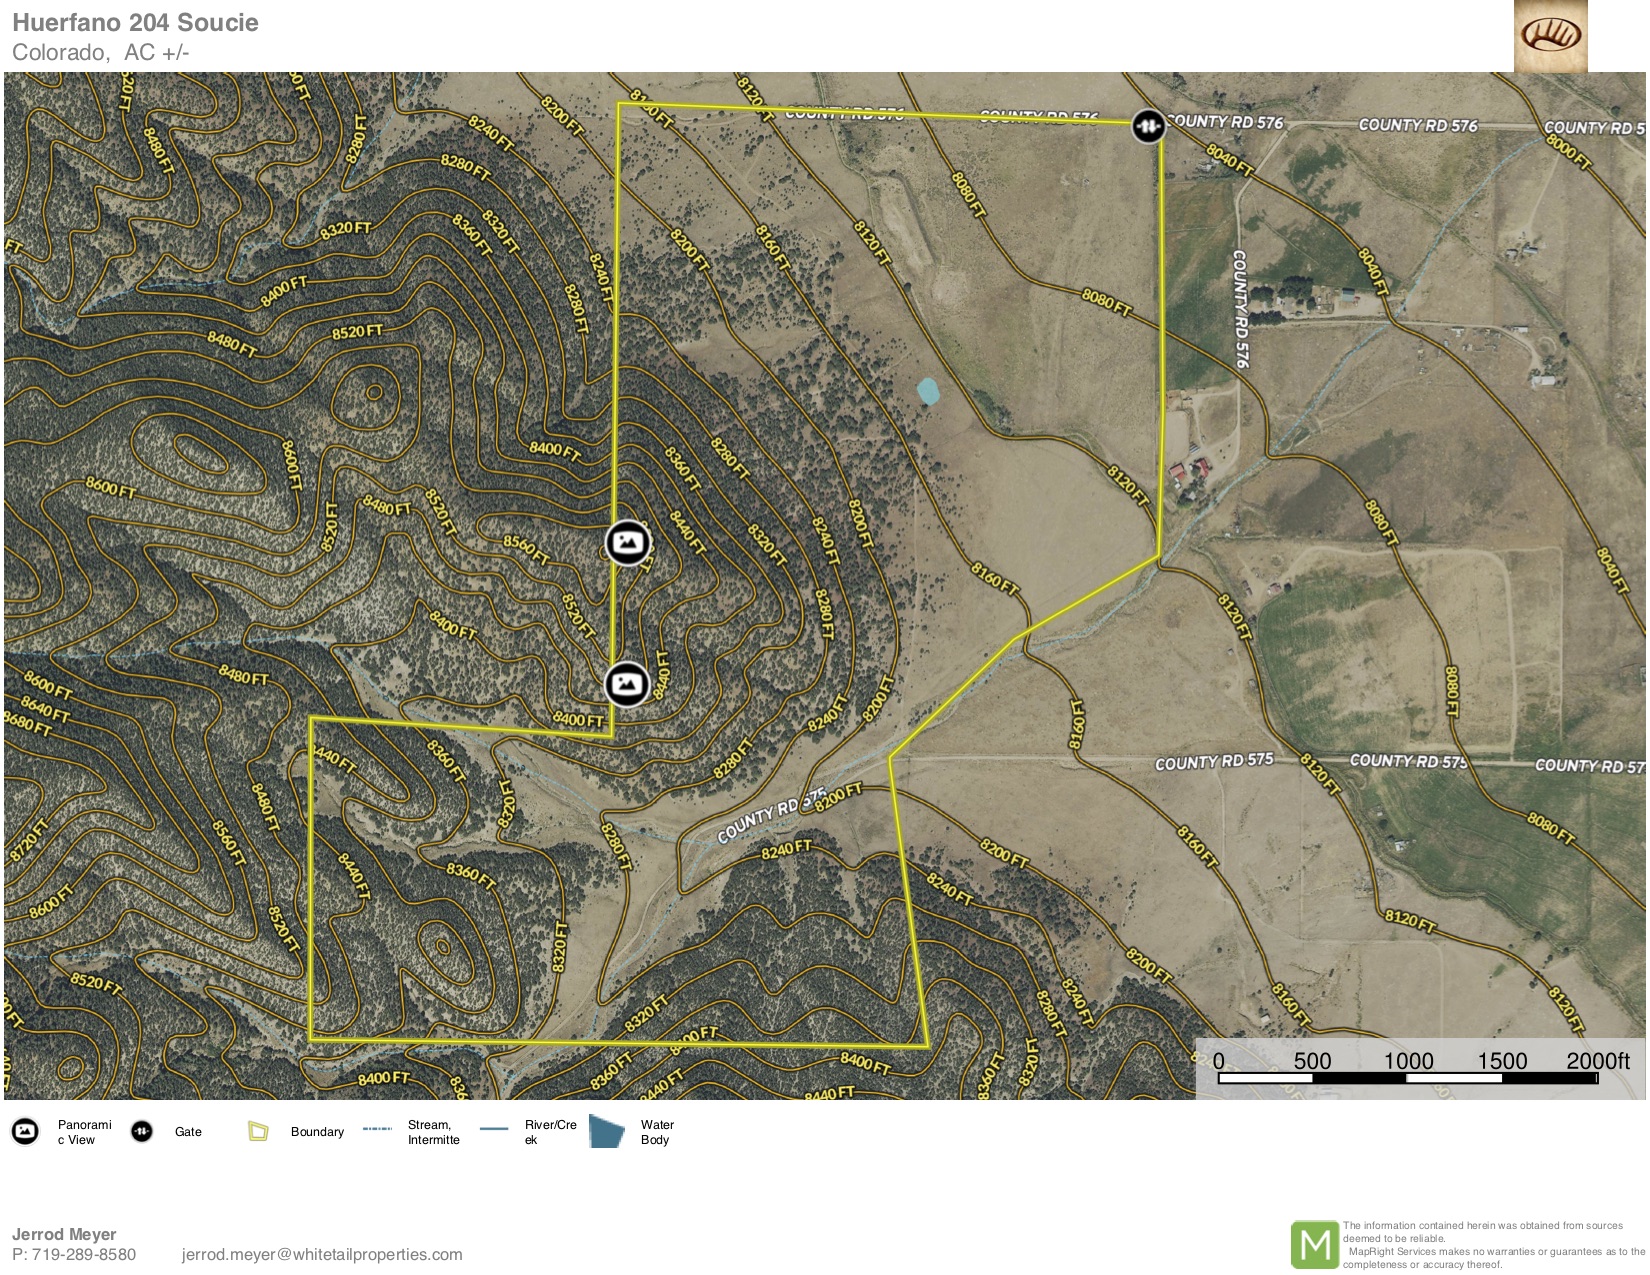Click the Whitetail Properties antler logo
Image resolution: width=1650 pixels, height=1275 pixels.
tap(1550, 36)
